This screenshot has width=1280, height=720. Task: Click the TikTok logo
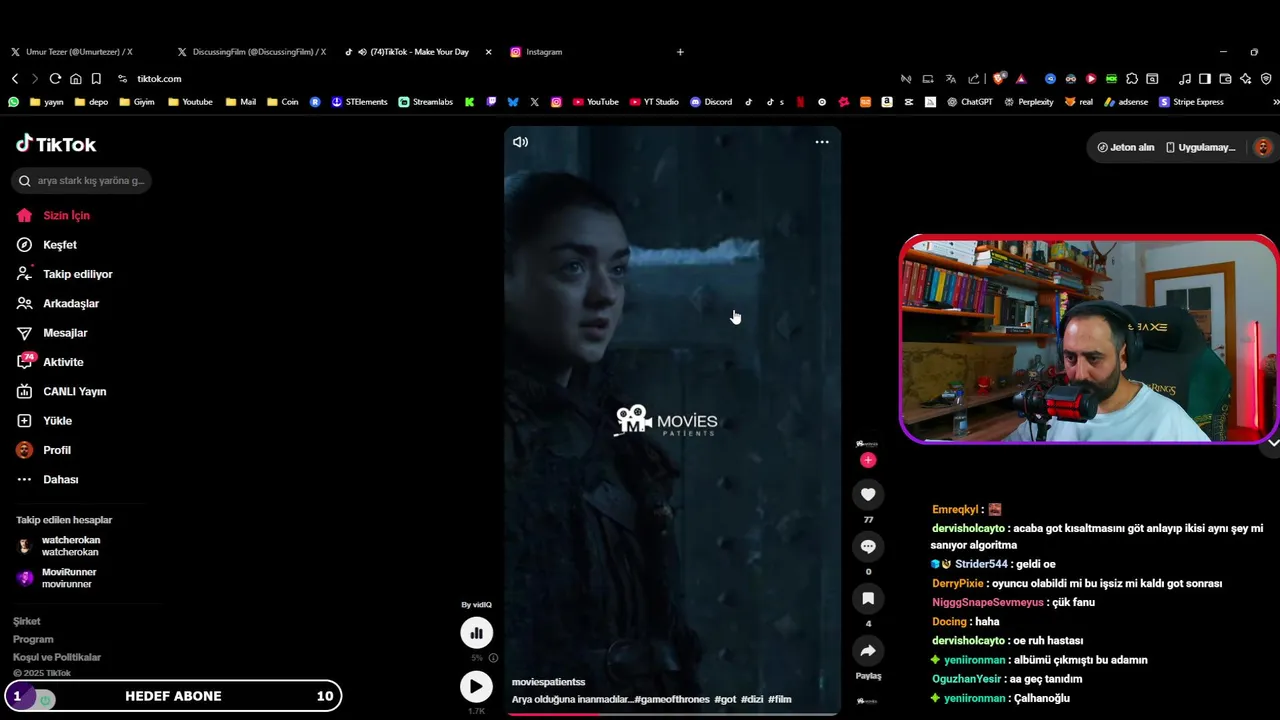(x=56, y=144)
